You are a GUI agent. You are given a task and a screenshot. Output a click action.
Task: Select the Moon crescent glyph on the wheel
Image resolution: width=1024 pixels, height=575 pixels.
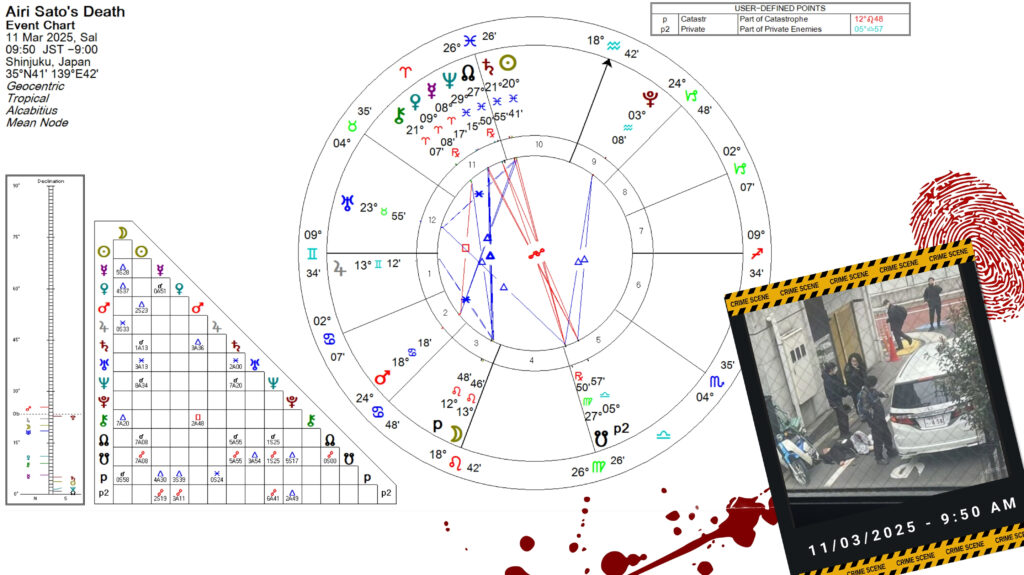[457, 433]
